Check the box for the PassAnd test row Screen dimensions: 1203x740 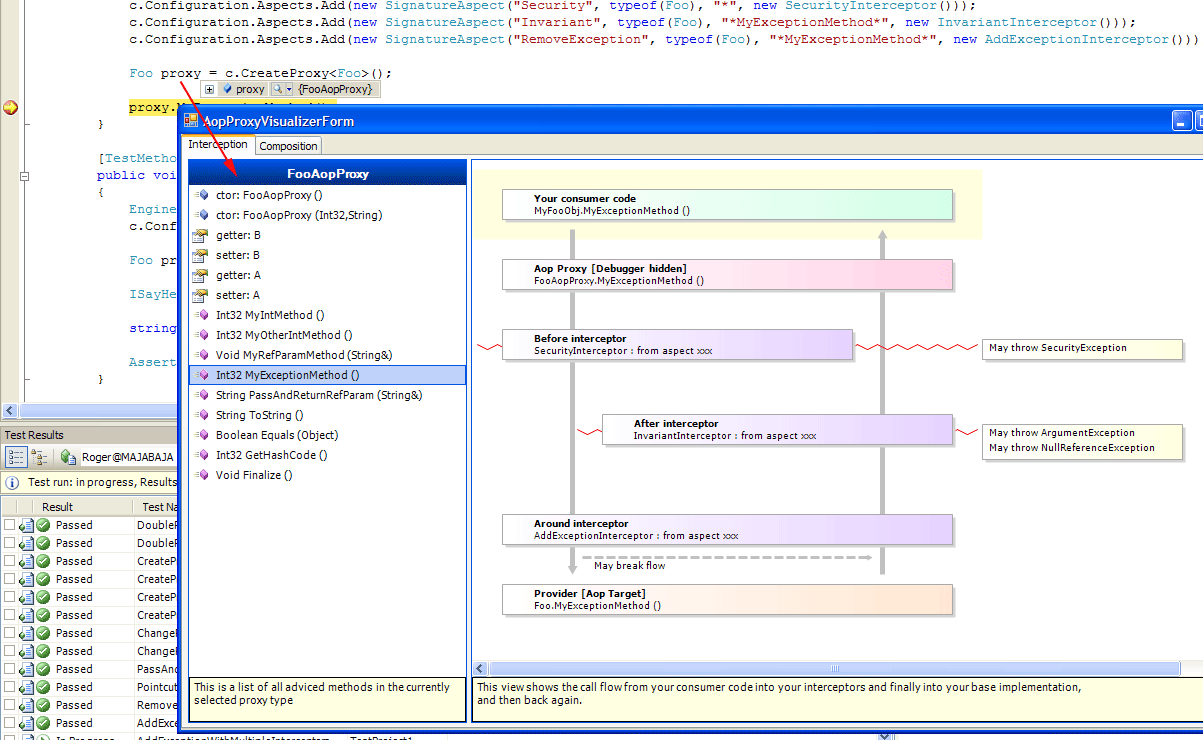pos(9,669)
